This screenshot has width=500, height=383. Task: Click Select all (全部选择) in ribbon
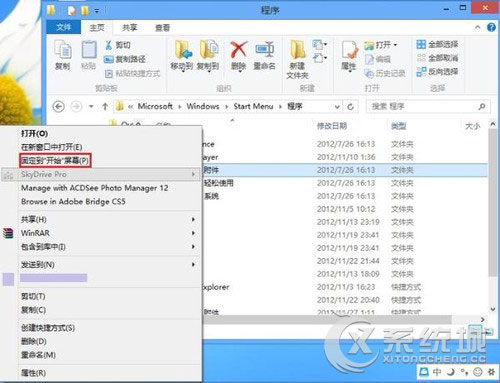pos(438,44)
